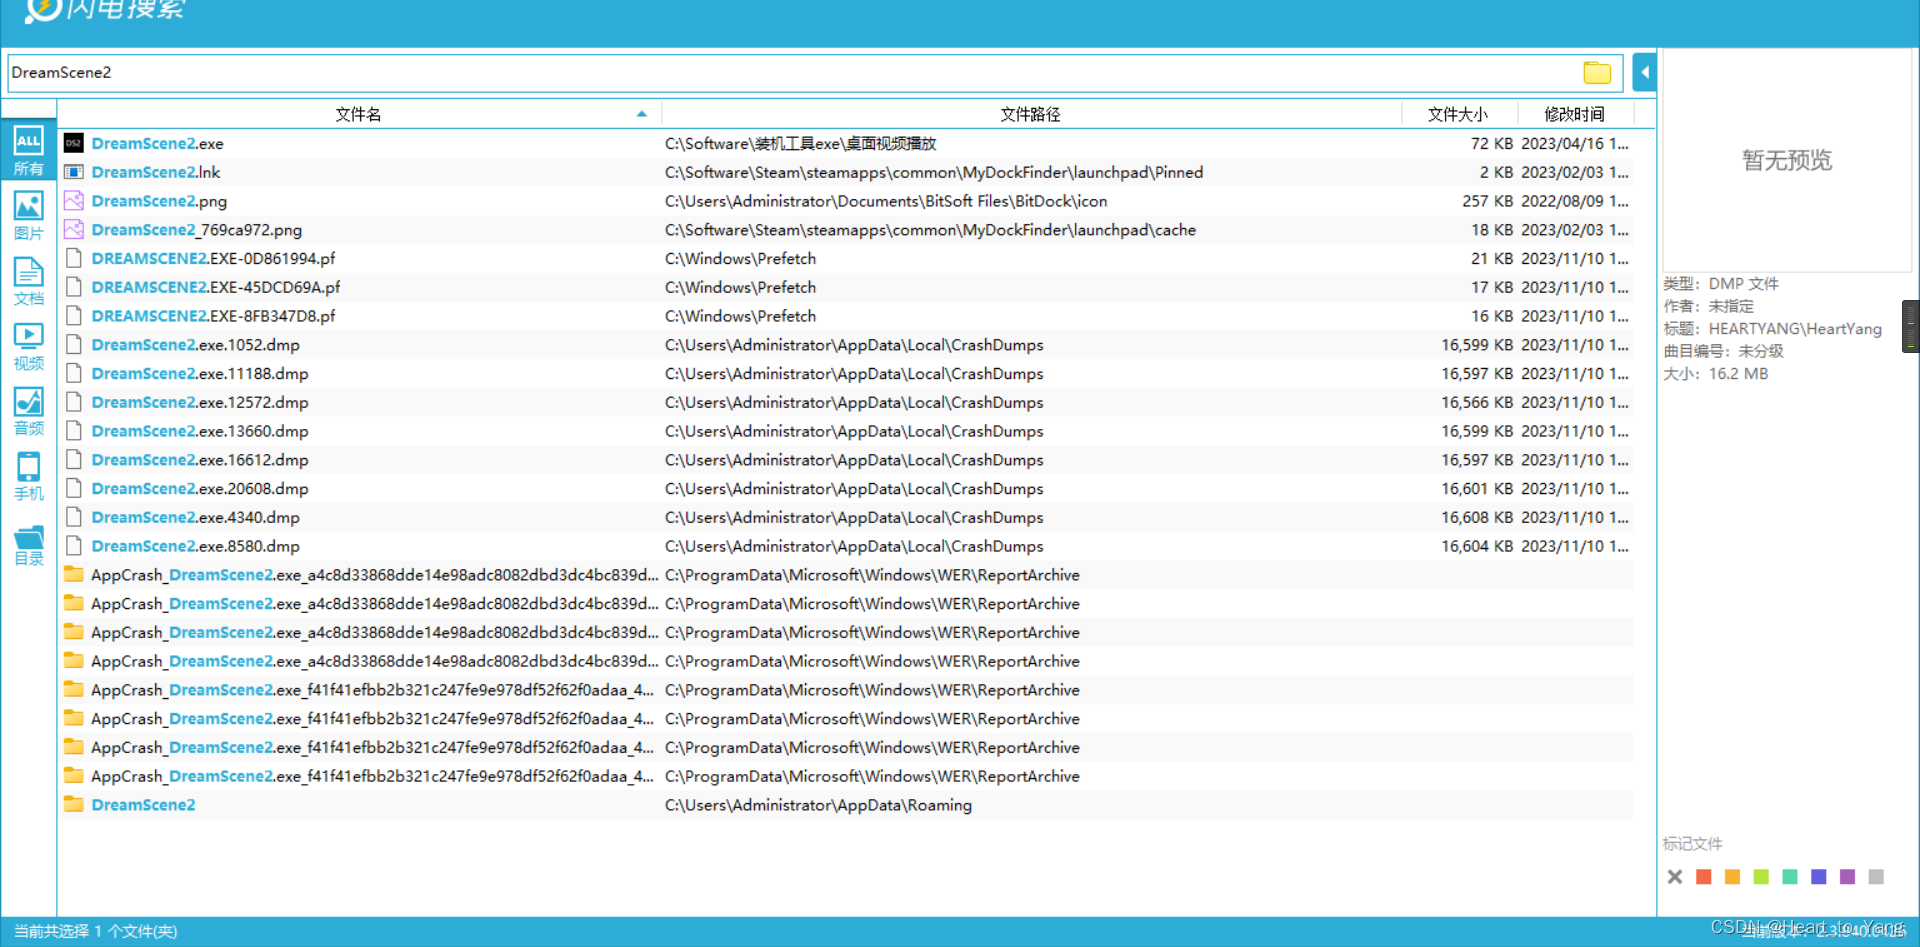
Task: Switch to the Video (视频) category
Action: pyautogui.click(x=28, y=346)
